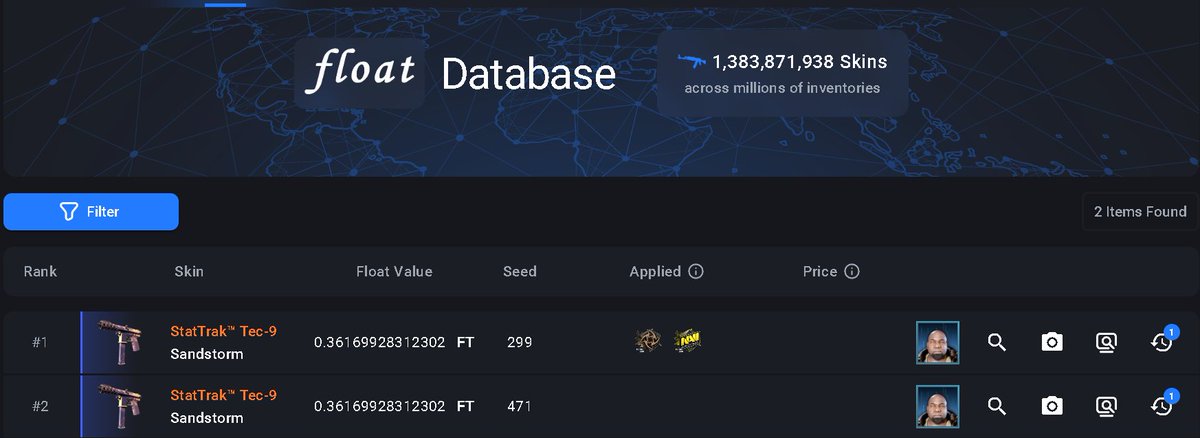Screen dimensions: 1200x438
Task: Click camera screenshot icon in rank #2 row
Action: point(1052,406)
